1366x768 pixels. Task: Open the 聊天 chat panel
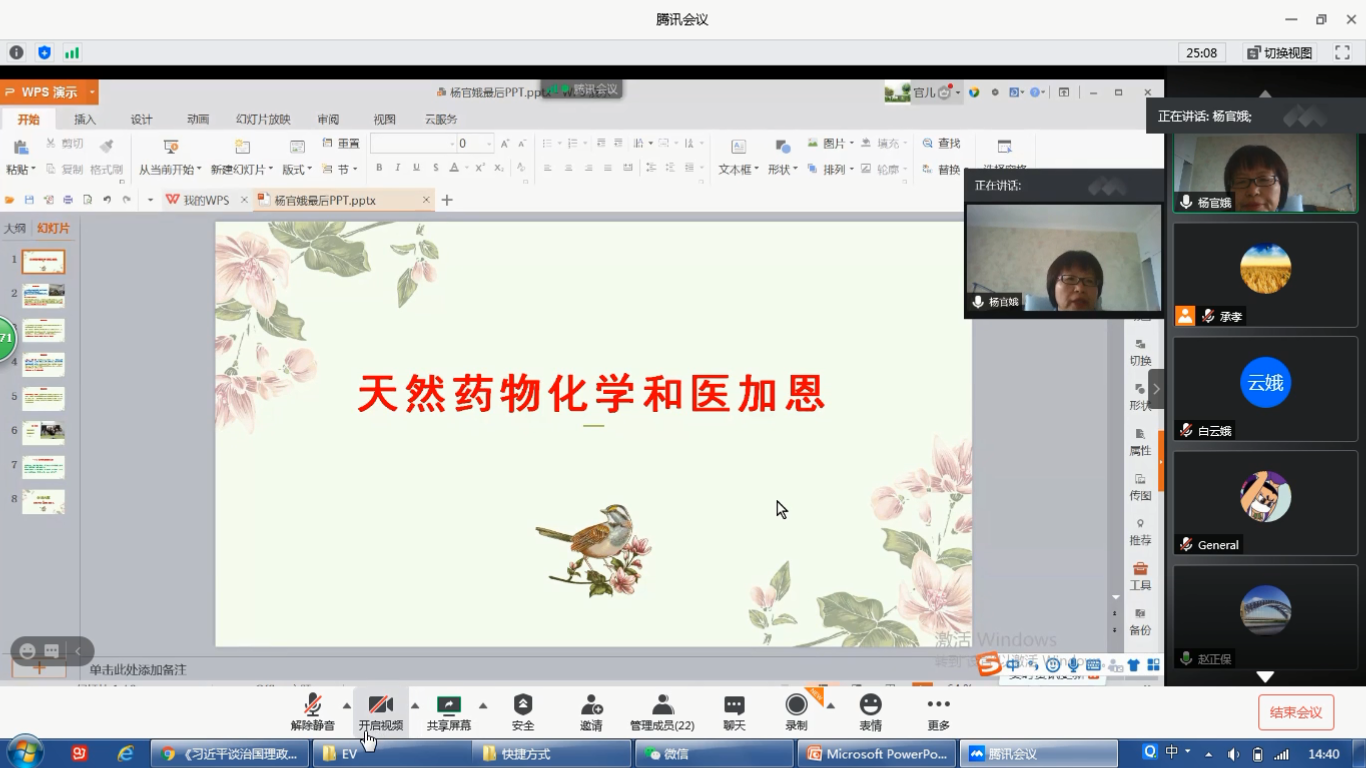tap(734, 712)
